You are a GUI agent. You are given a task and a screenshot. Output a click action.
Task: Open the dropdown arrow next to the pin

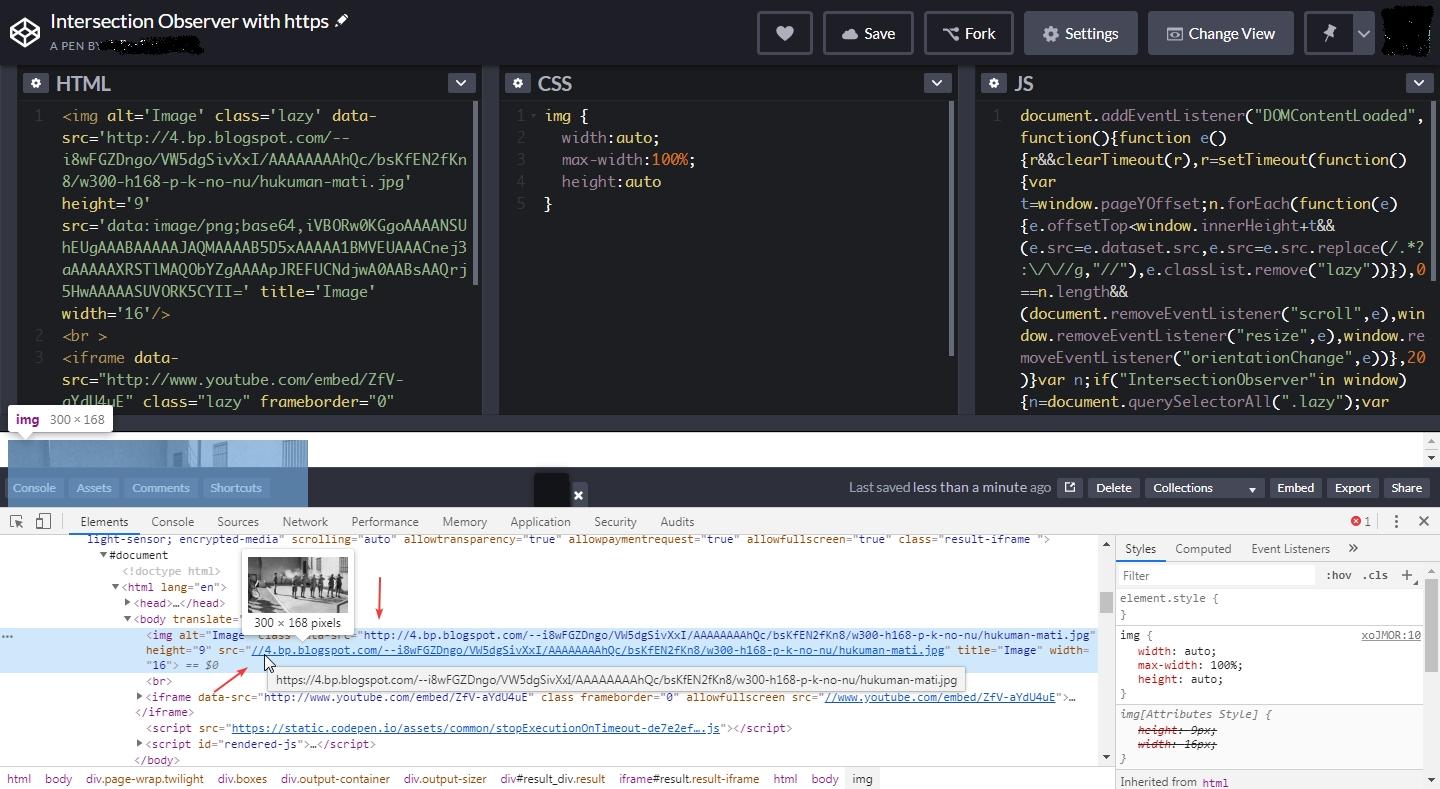tap(1363, 34)
